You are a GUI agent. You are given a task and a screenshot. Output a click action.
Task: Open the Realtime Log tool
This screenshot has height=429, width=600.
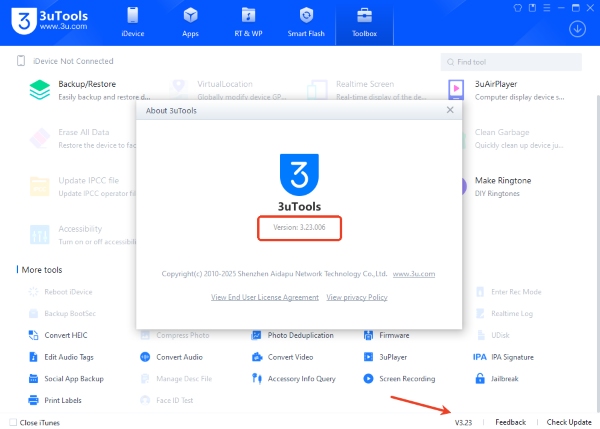click(x=504, y=313)
